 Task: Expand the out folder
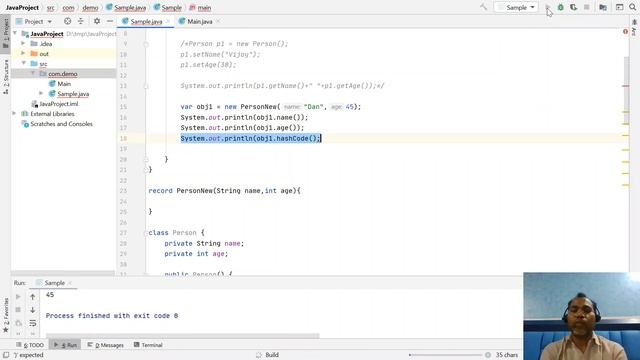tap(23, 53)
